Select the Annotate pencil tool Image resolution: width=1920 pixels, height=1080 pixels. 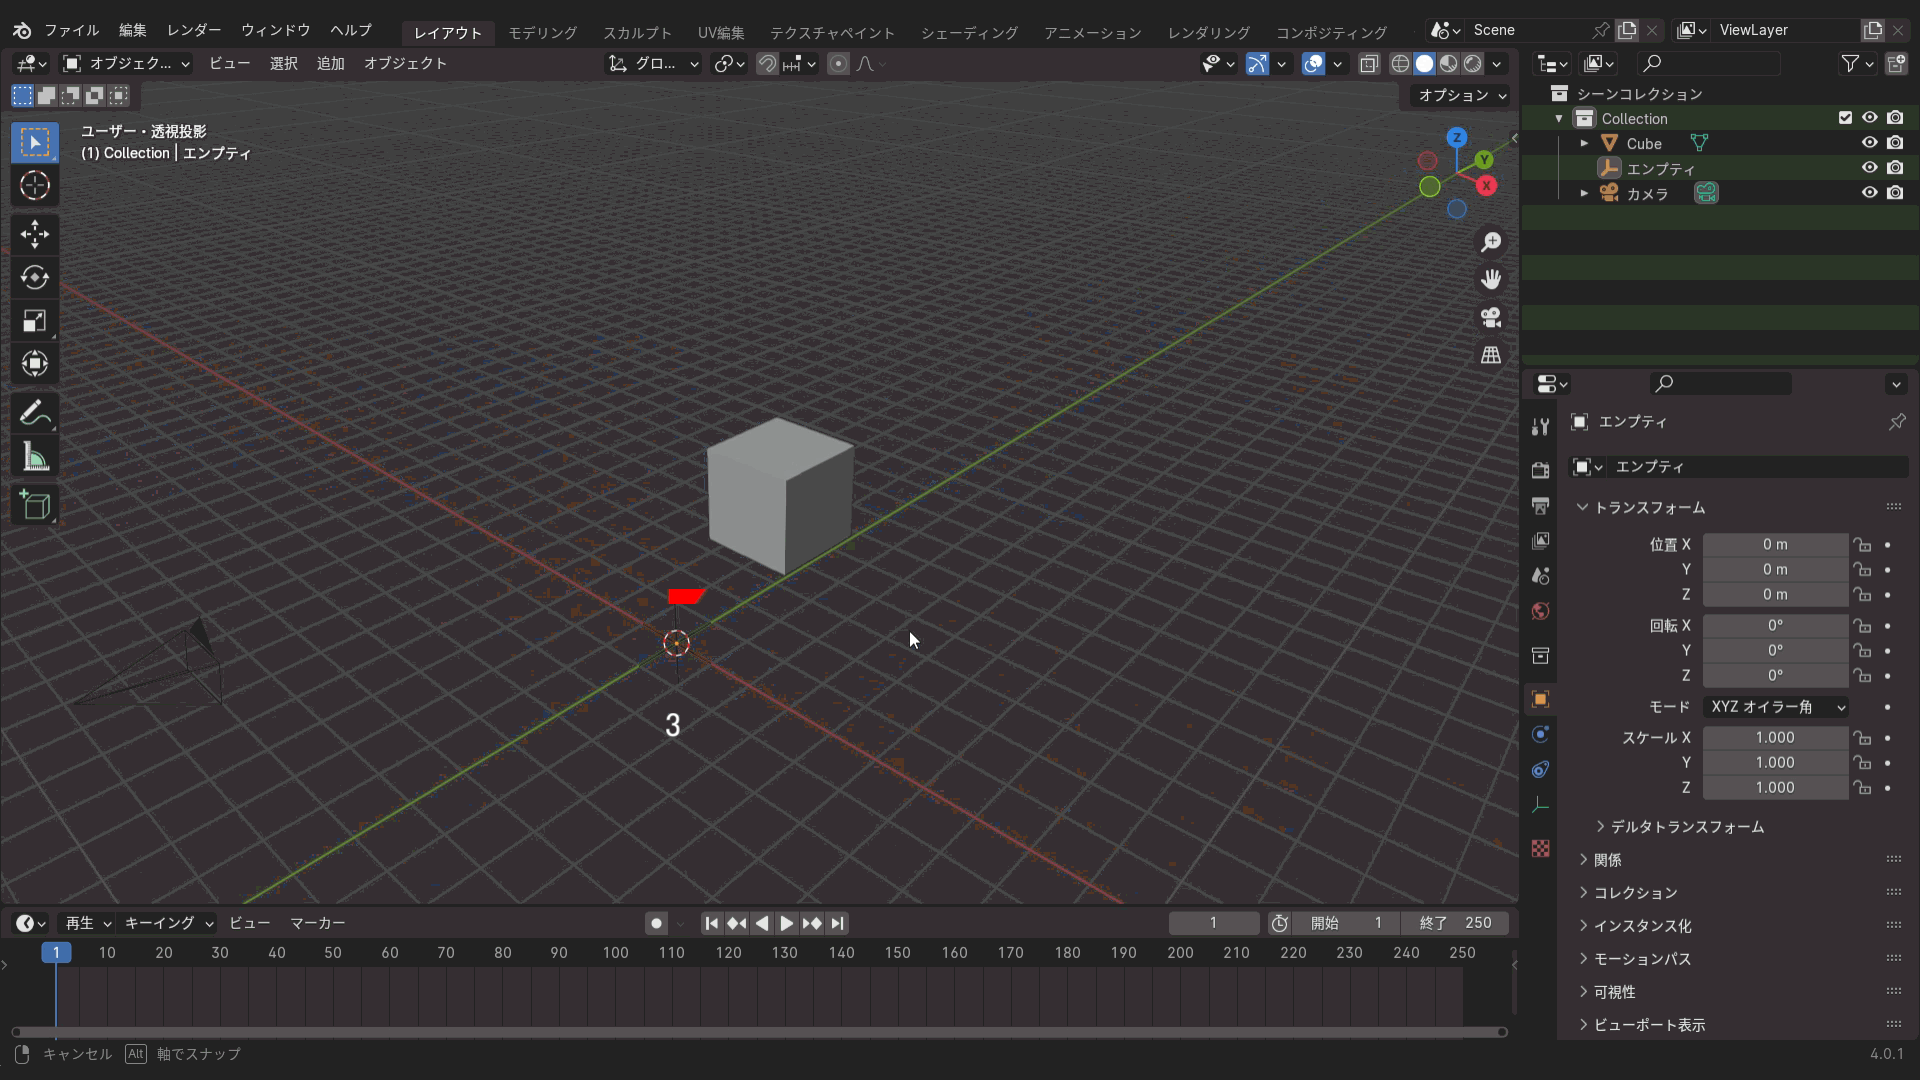tap(33, 412)
